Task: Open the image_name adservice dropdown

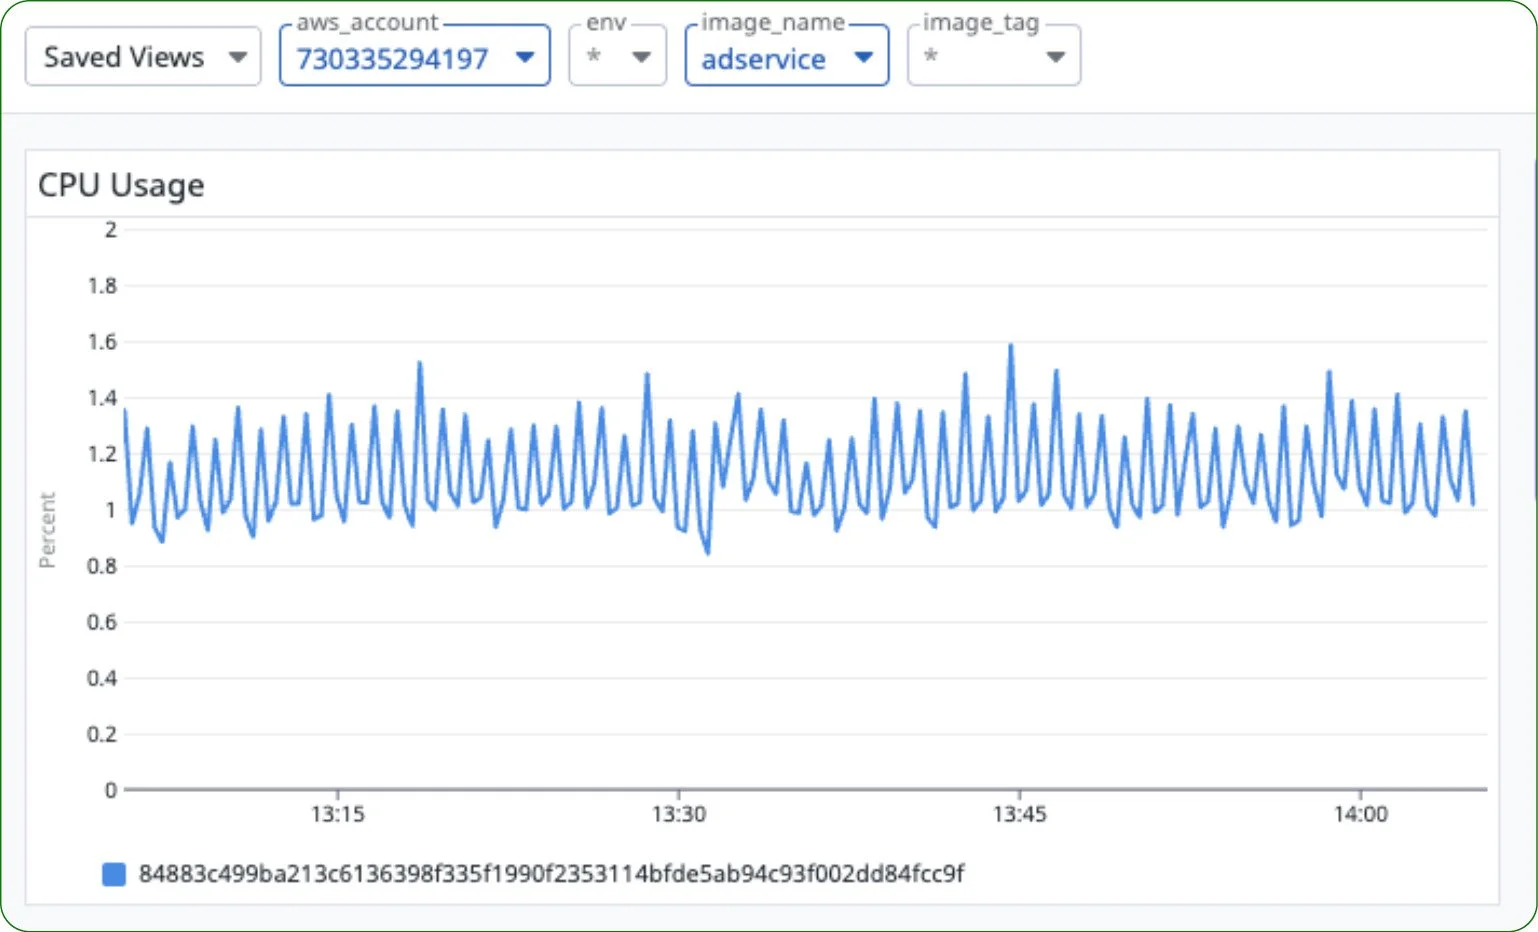Action: [787, 57]
